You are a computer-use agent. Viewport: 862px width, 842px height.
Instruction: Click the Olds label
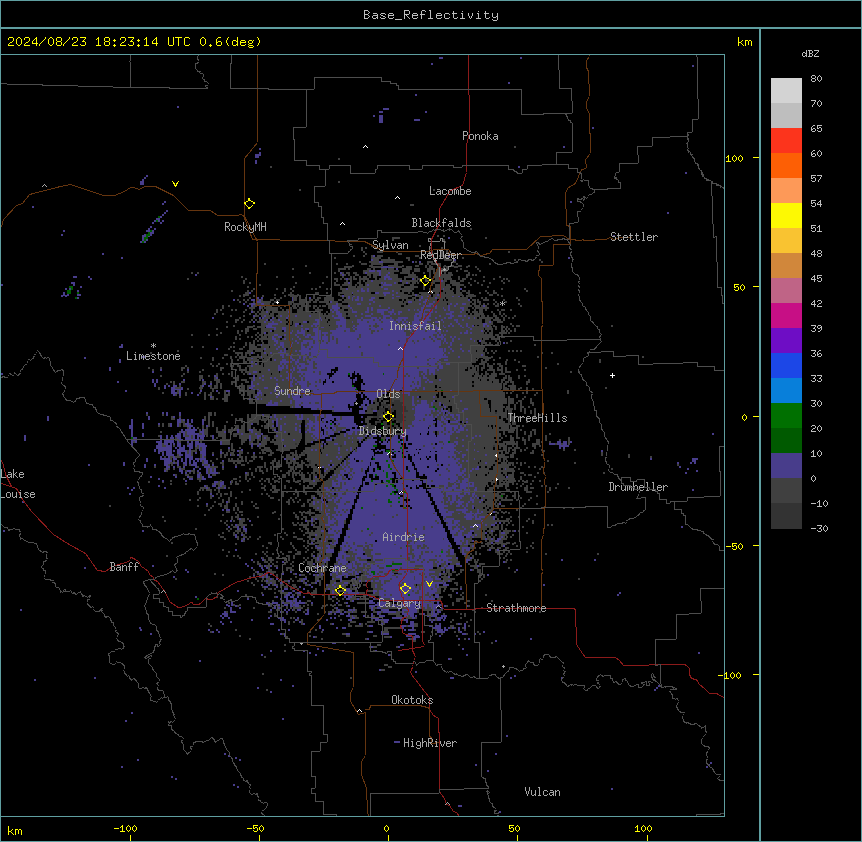tap(388, 394)
